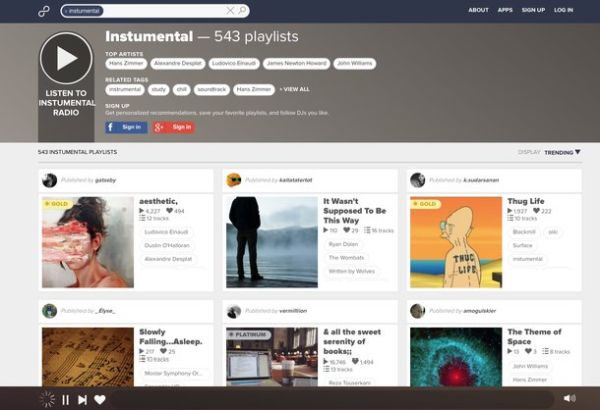Pause the current track in the player bar
The height and width of the screenshot is (410, 600).
pos(66,399)
